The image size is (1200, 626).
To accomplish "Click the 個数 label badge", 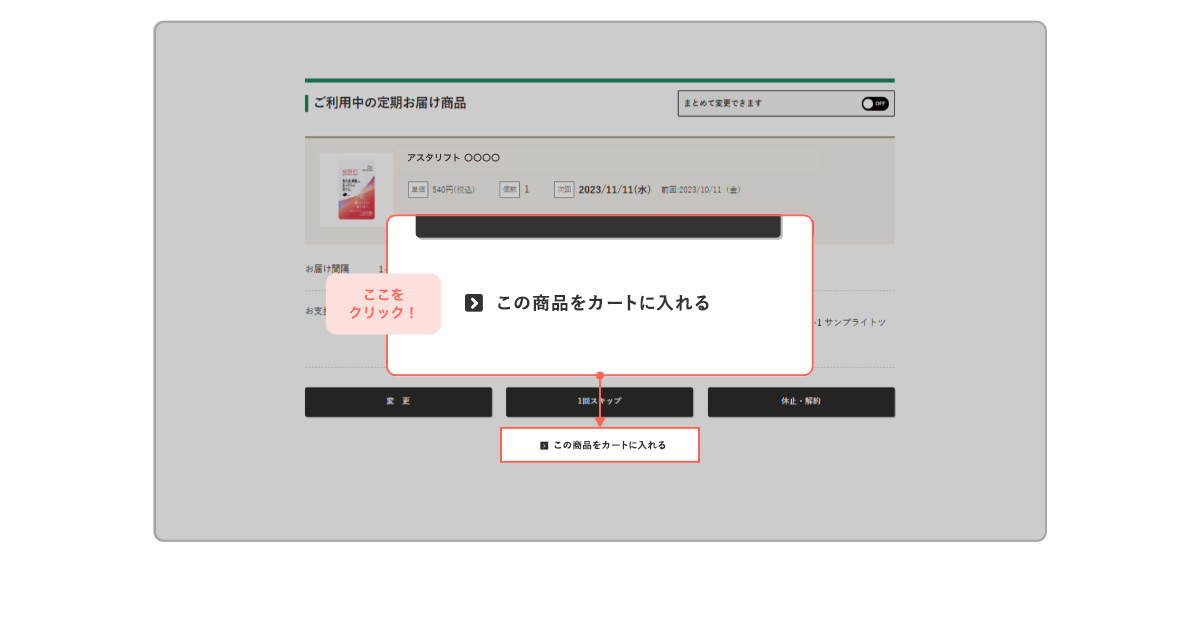I will pyautogui.click(x=509, y=189).
